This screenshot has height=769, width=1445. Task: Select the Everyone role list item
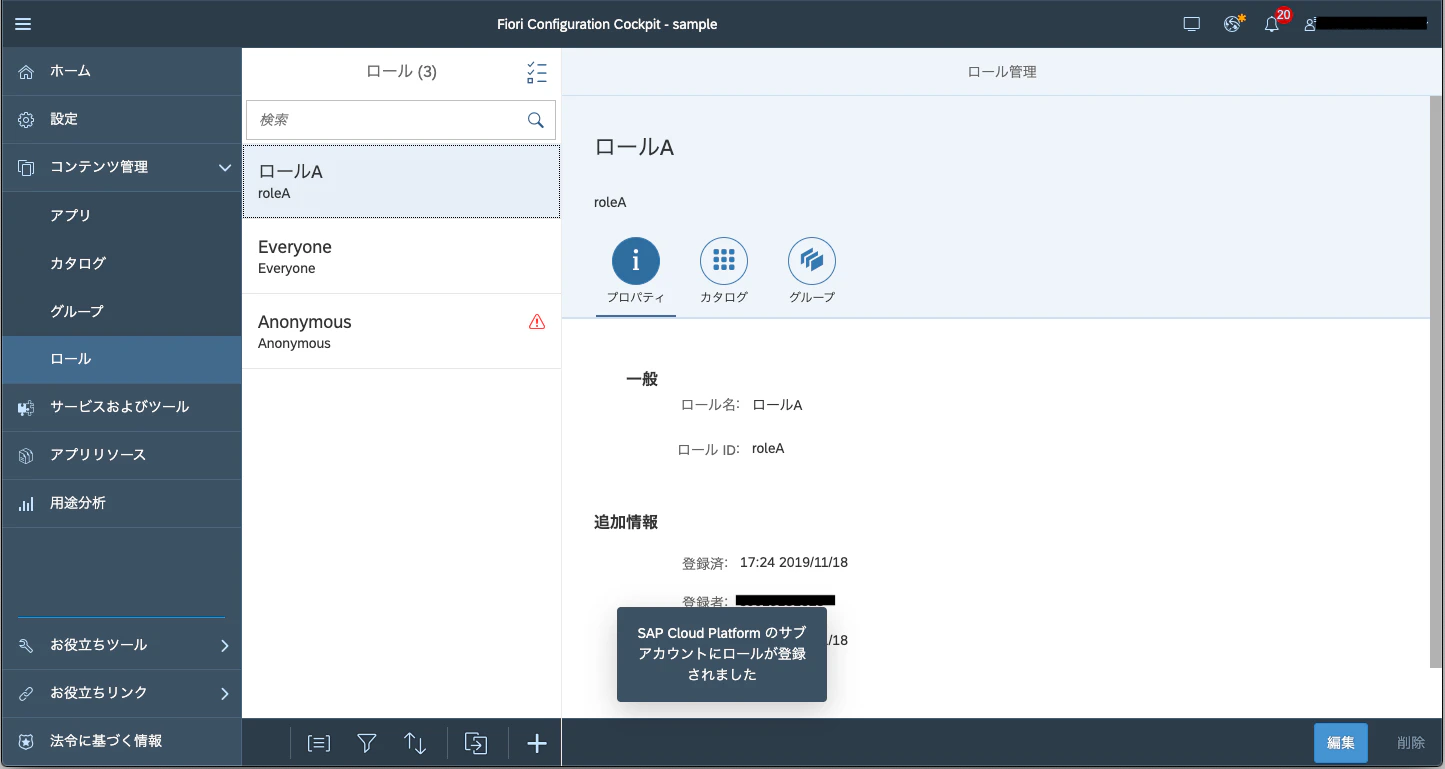401,256
